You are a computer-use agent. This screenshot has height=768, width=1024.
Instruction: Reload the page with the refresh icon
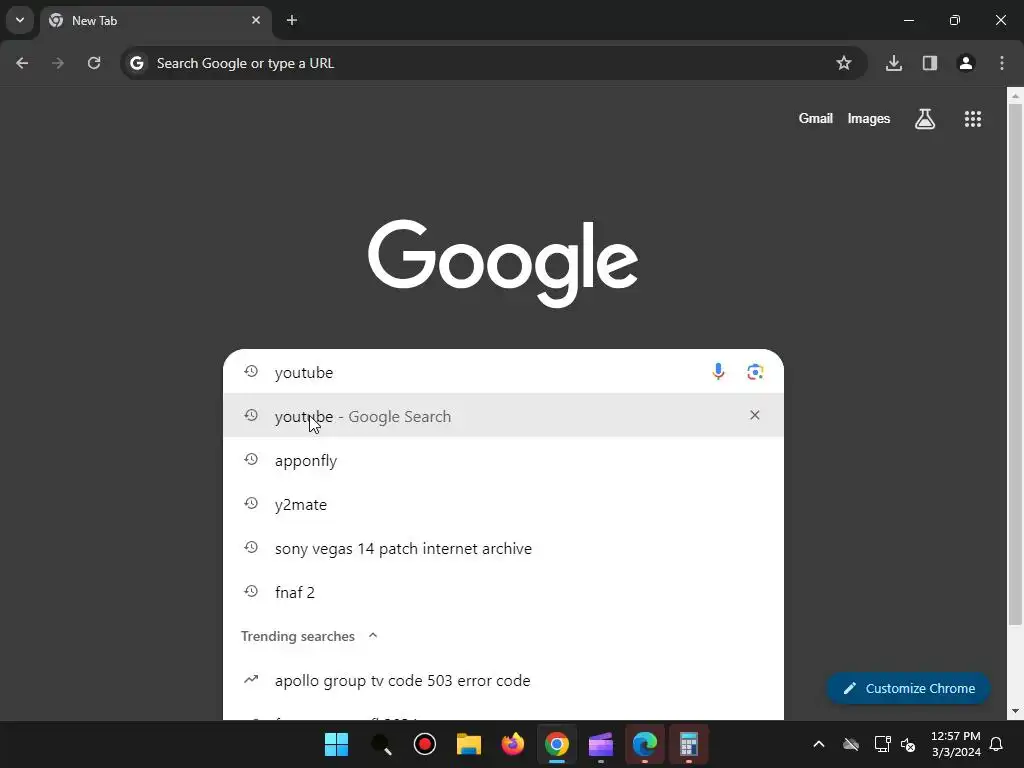[94, 63]
